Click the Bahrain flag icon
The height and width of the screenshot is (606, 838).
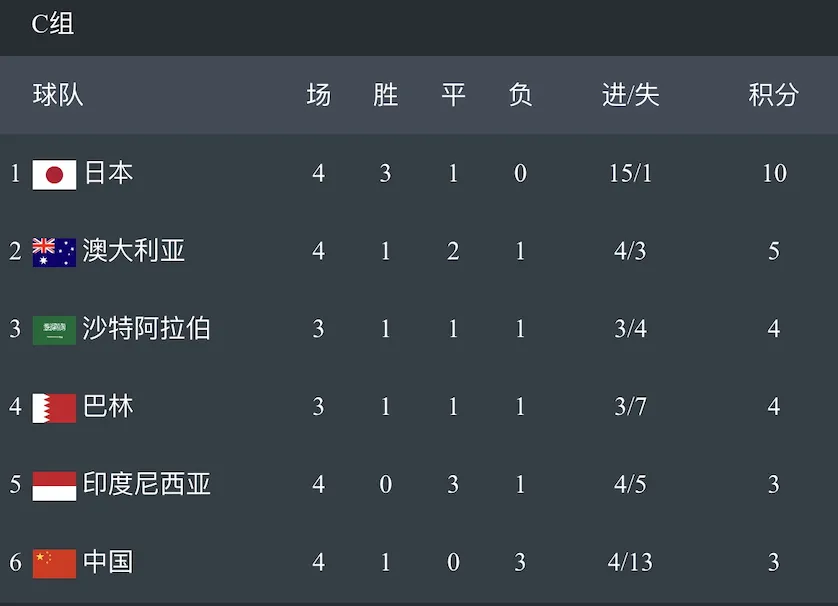coord(54,408)
